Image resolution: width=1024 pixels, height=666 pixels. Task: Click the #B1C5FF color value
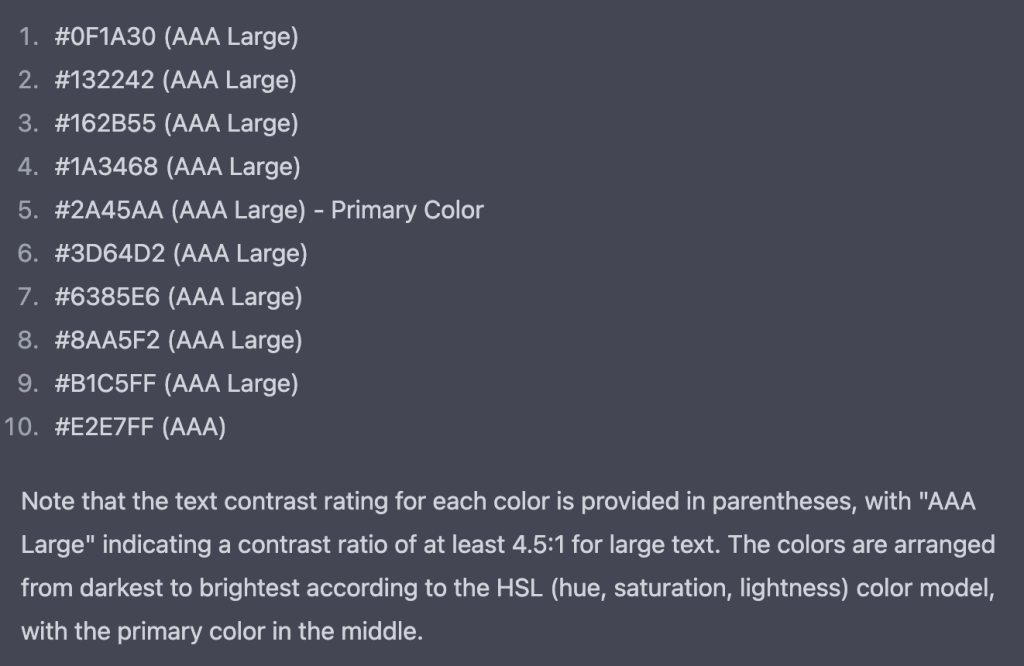[x=105, y=384]
